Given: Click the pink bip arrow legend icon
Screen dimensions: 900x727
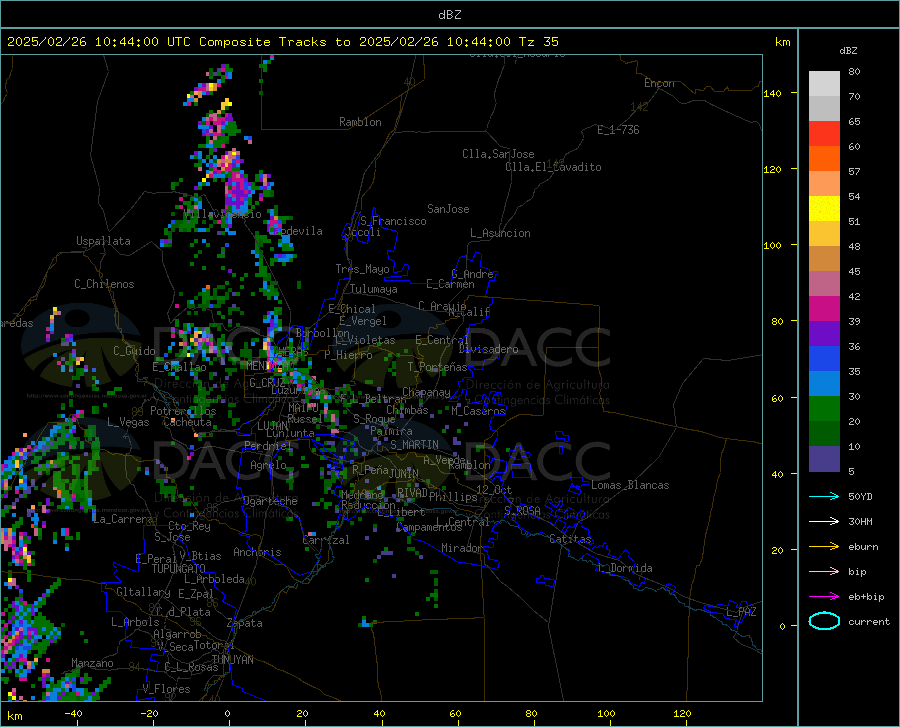Looking at the screenshot, I should [824, 572].
